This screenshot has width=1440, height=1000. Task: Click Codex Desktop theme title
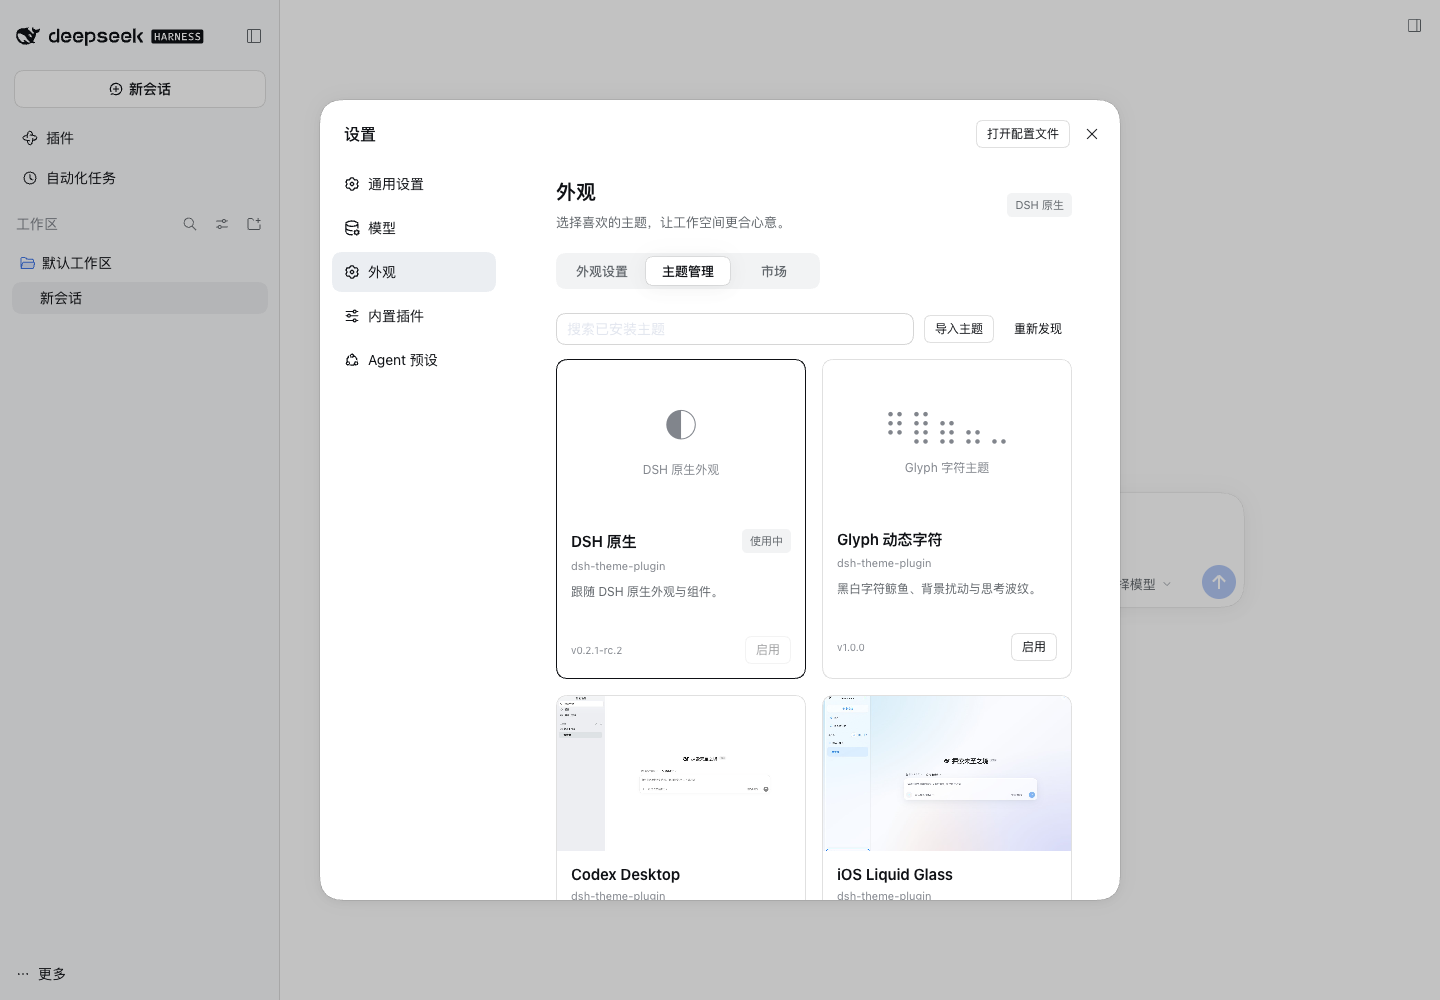pos(626,874)
